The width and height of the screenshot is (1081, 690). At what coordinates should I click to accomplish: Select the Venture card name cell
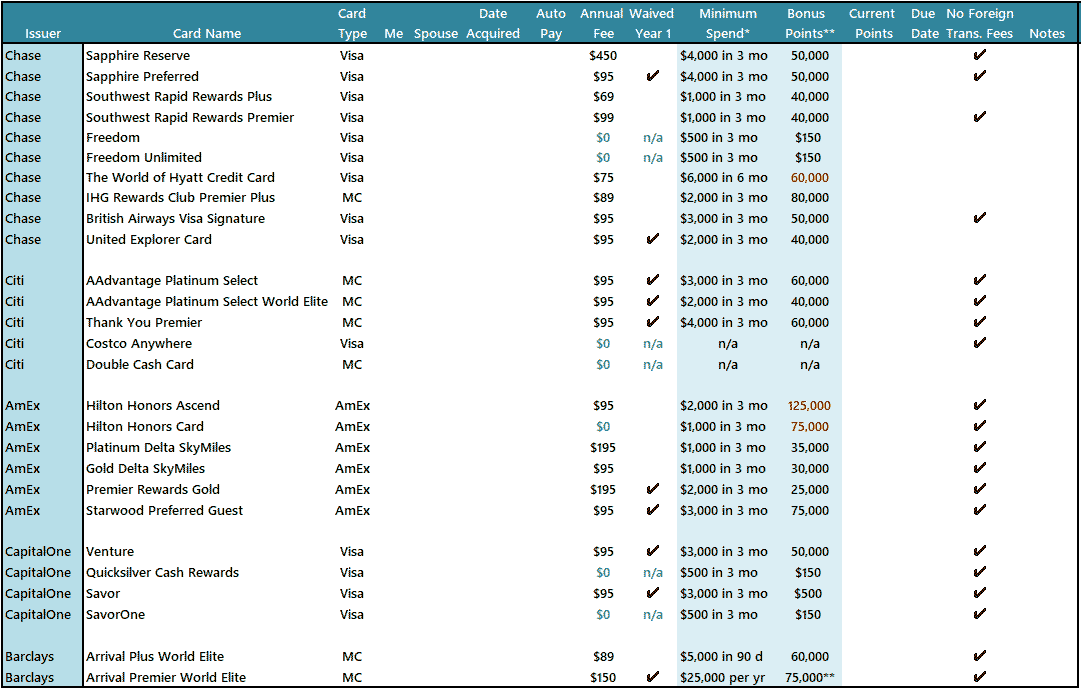(x=110, y=551)
